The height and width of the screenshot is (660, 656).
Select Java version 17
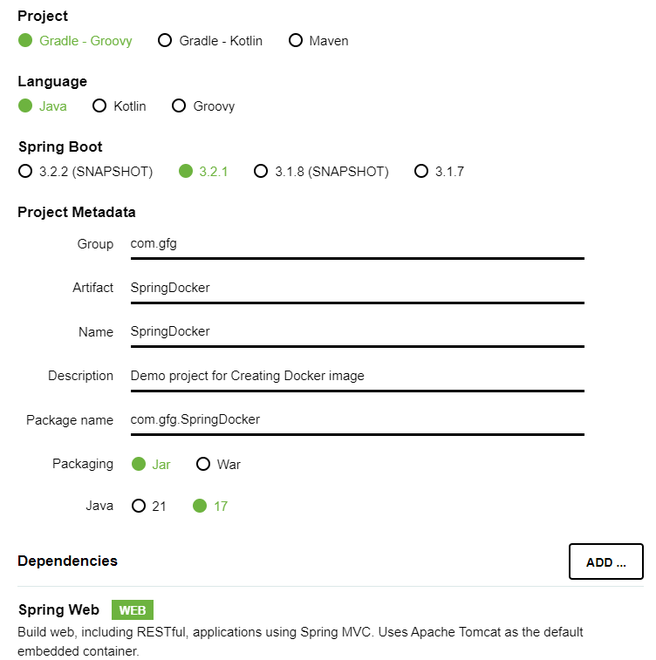coord(199,506)
